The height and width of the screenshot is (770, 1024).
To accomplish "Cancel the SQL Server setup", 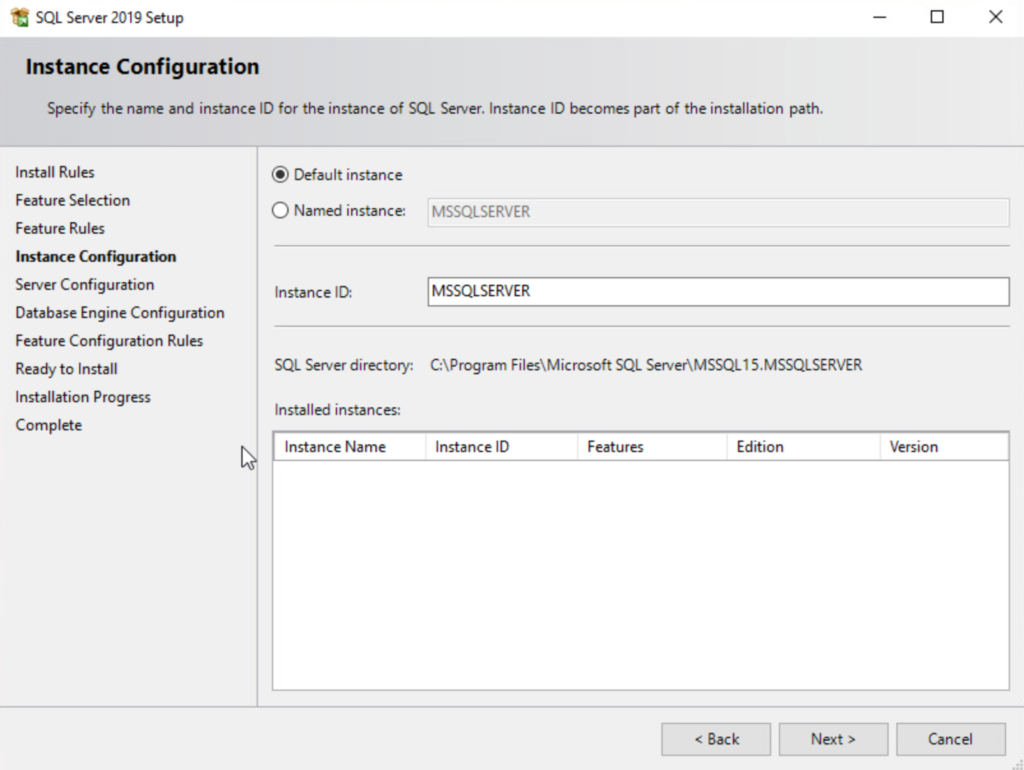I will 950,739.
